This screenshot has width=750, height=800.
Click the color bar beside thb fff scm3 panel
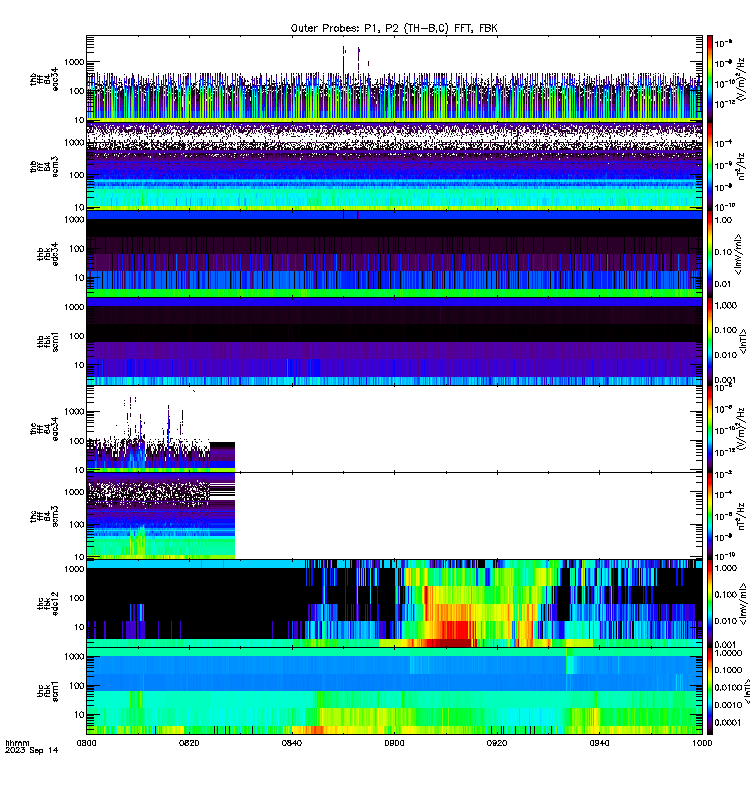click(710, 166)
